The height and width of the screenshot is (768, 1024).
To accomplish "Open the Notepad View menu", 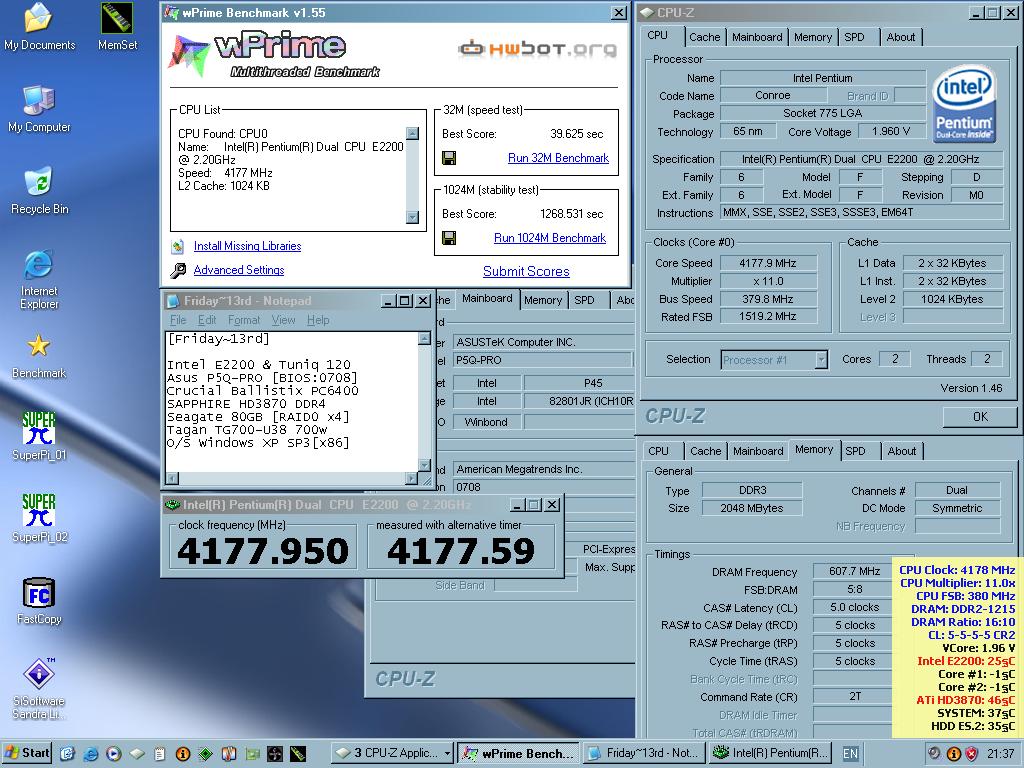I will click(x=283, y=320).
